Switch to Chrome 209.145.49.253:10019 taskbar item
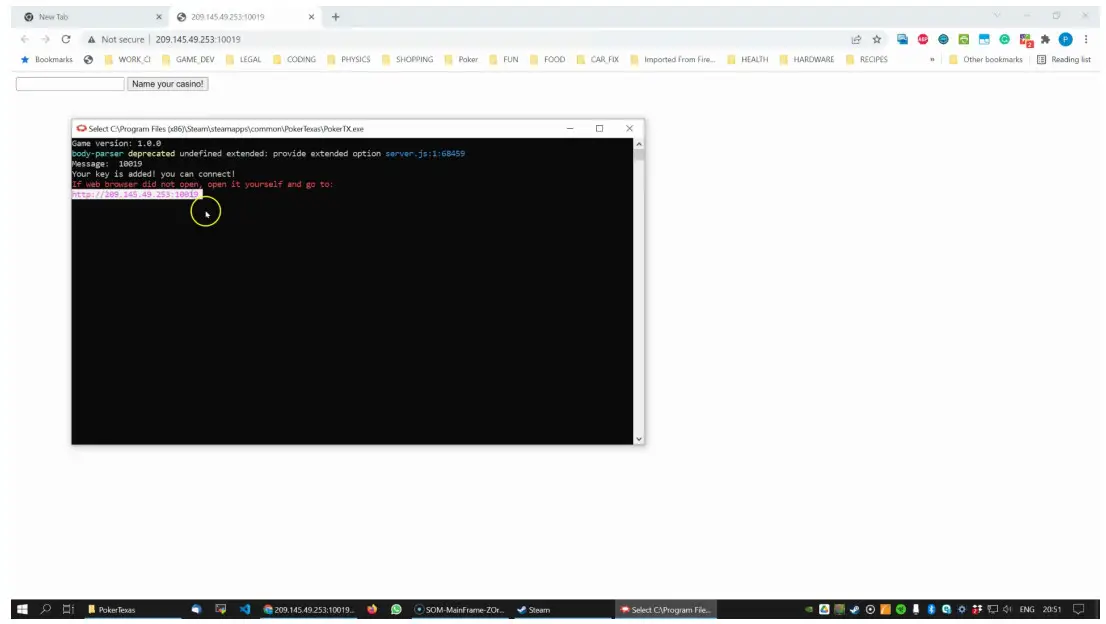The width and height of the screenshot is (1106, 624). click(x=308, y=609)
